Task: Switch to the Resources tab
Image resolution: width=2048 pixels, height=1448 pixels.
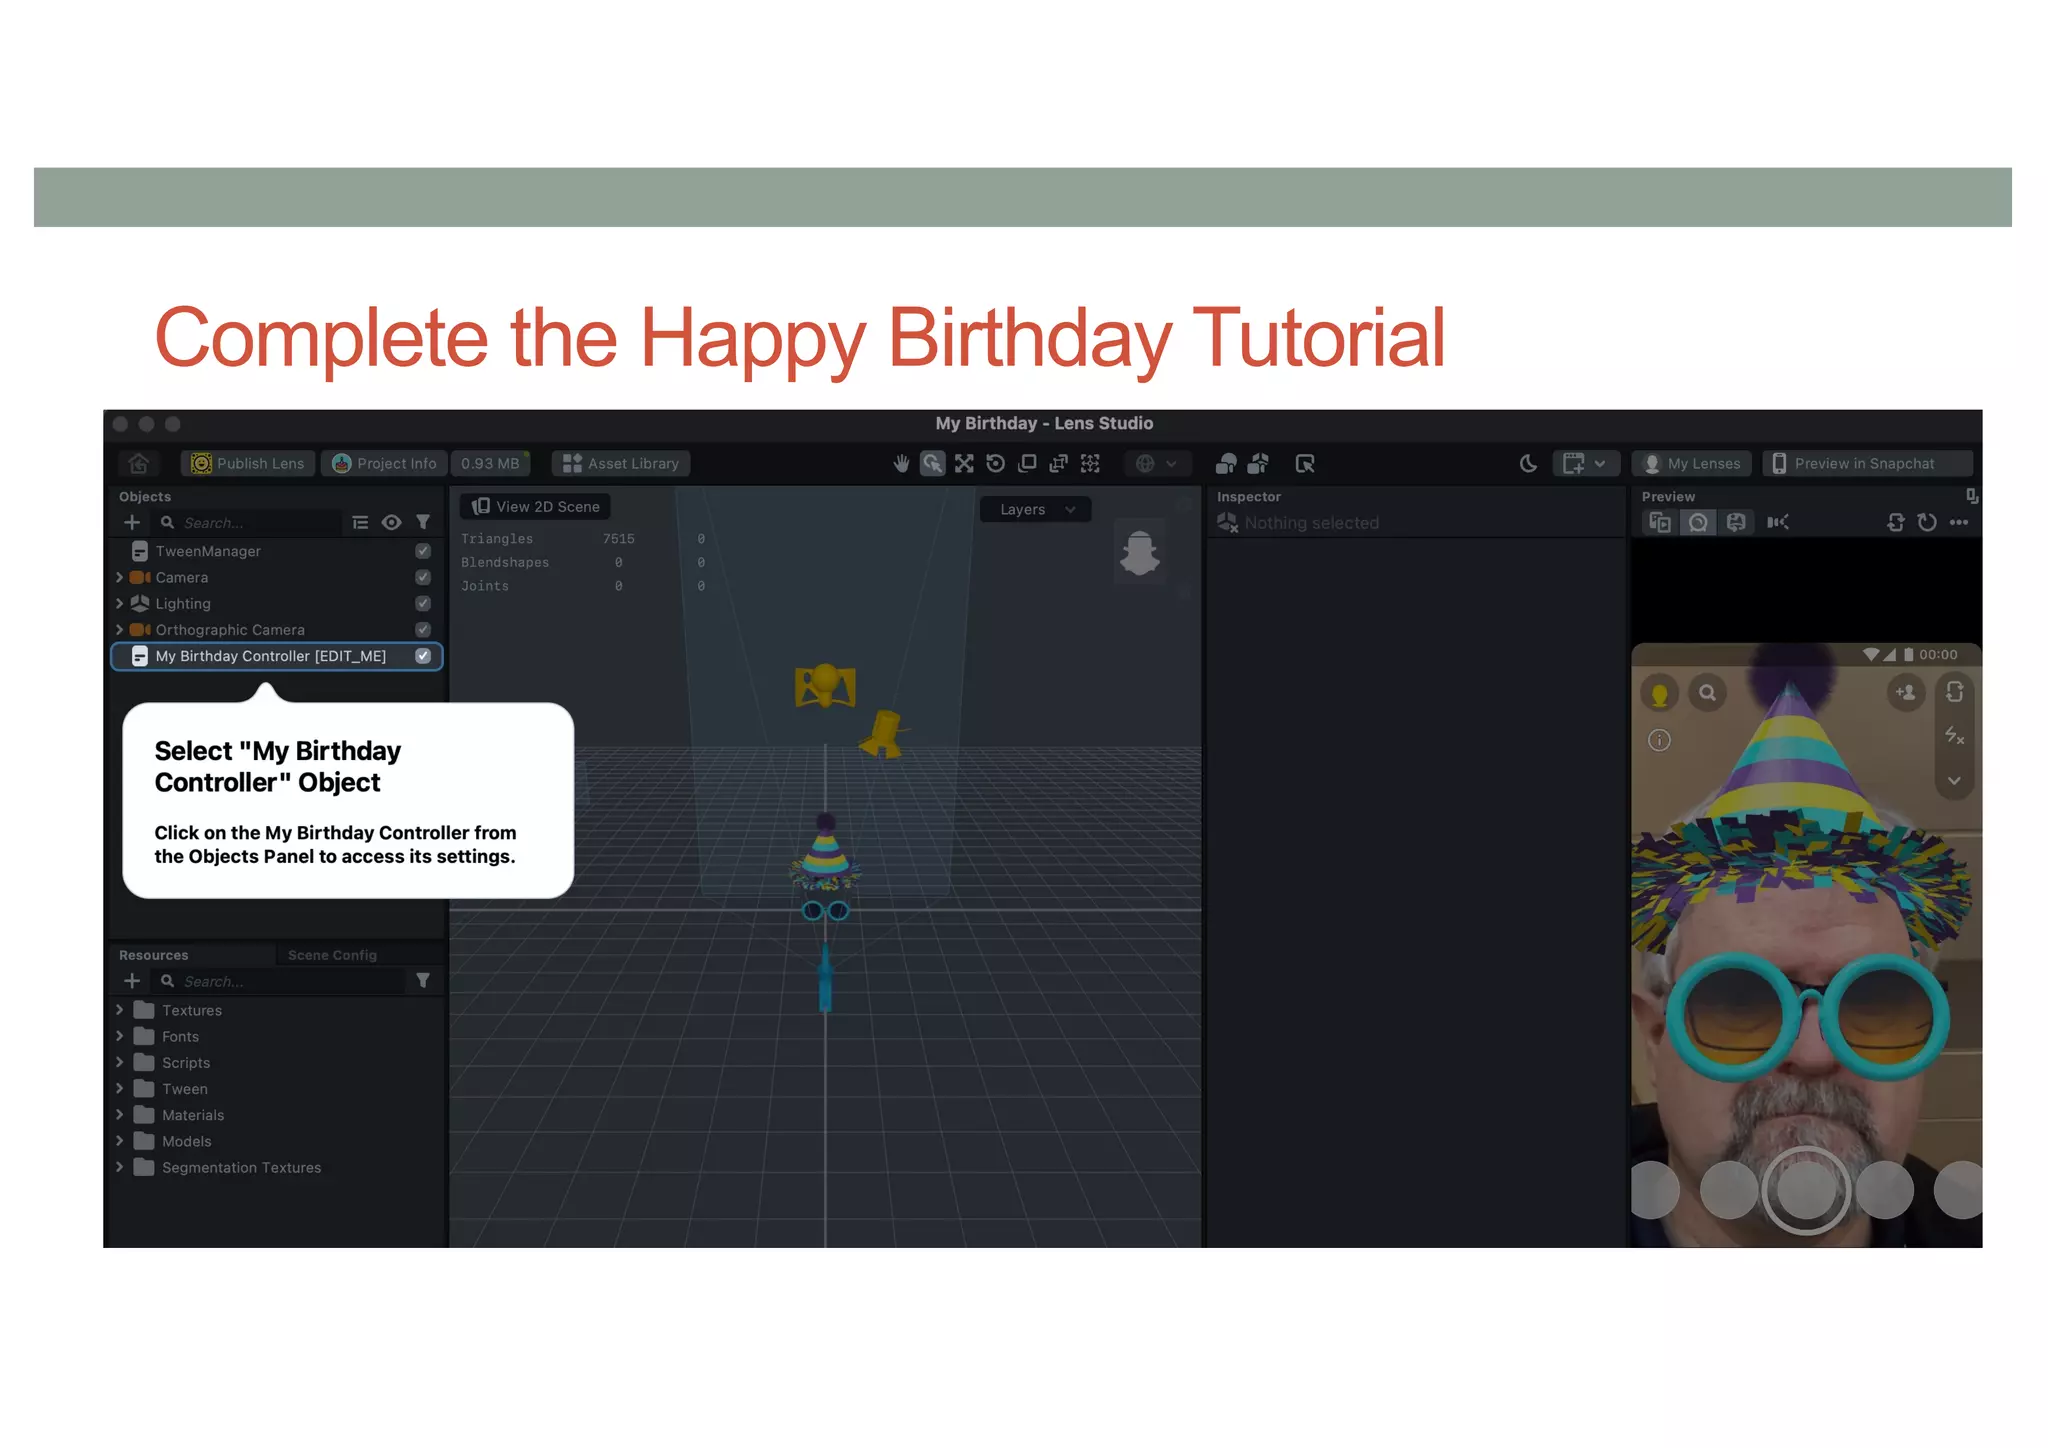Action: click(154, 955)
